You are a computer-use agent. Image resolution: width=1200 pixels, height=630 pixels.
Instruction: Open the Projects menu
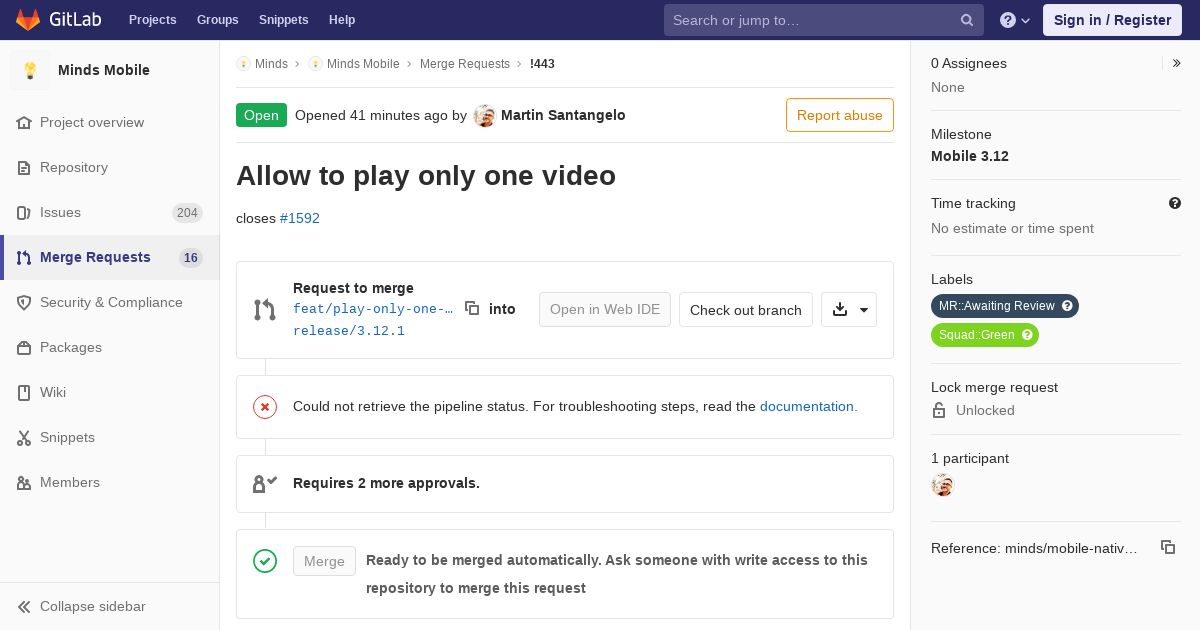click(x=152, y=20)
